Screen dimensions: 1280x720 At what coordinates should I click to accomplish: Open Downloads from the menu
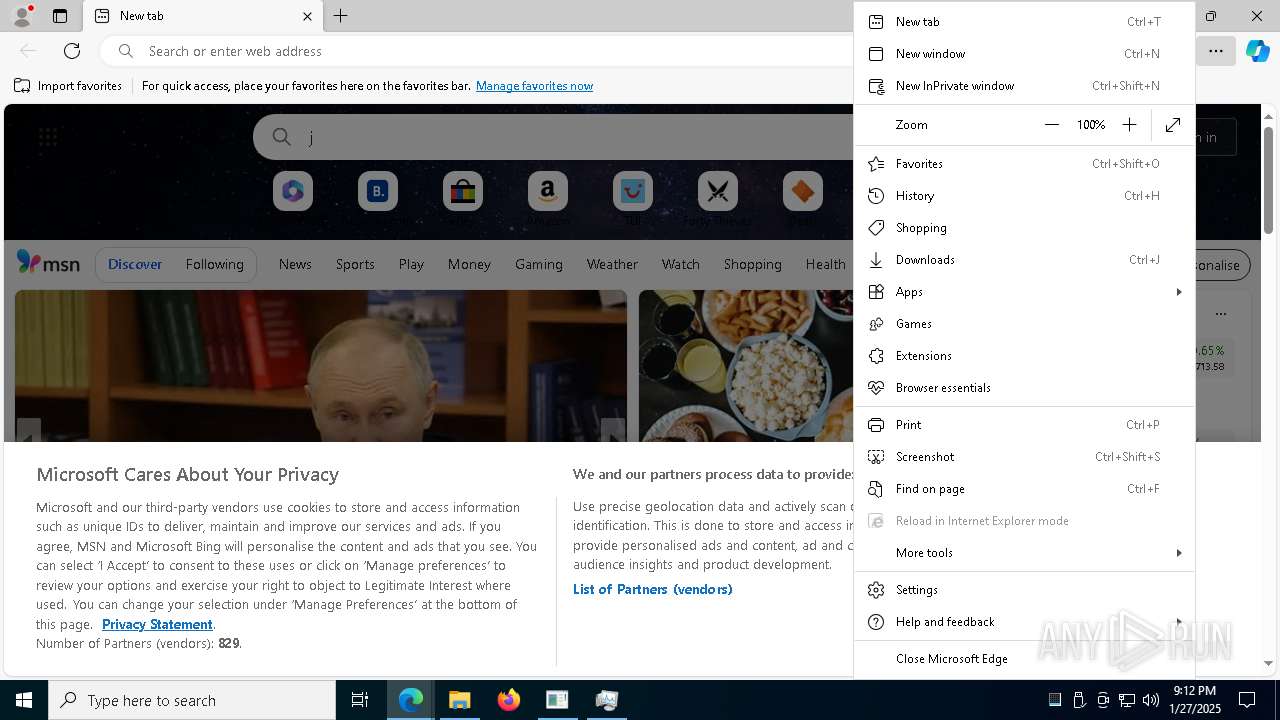1025,260
